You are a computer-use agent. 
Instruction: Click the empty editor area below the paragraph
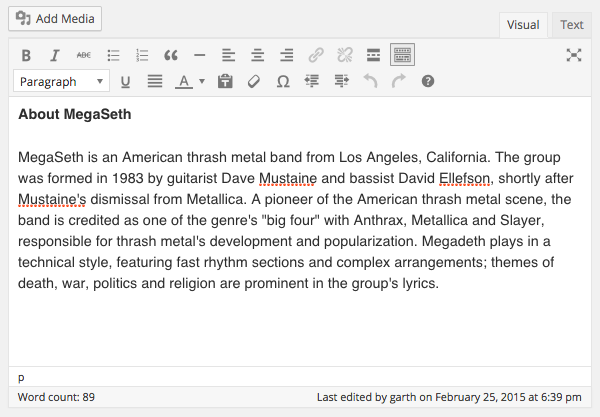[x=300, y=329]
